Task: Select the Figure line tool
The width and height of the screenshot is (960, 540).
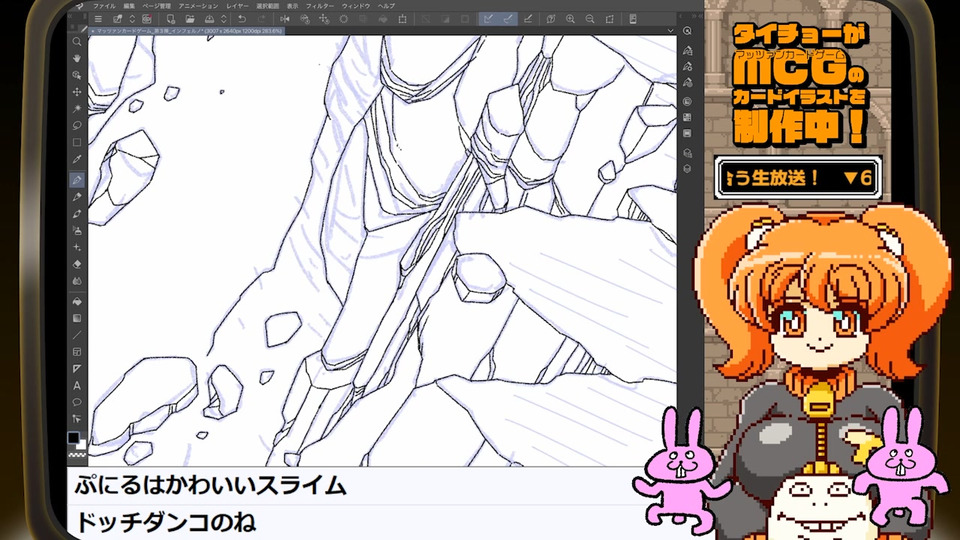Action: (x=77, y=336)
